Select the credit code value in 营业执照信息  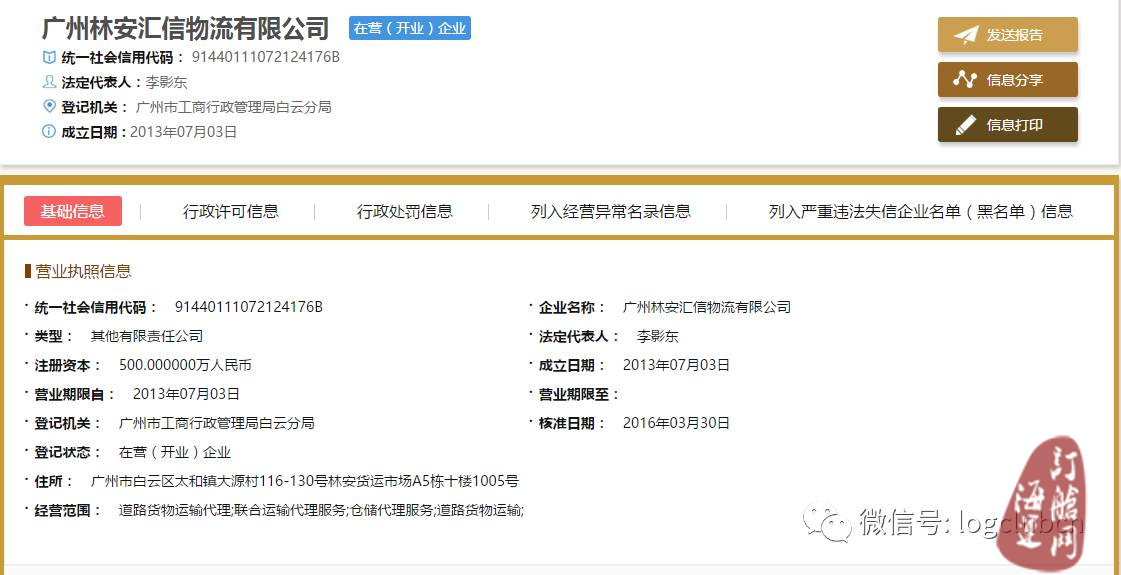[249, 308]
